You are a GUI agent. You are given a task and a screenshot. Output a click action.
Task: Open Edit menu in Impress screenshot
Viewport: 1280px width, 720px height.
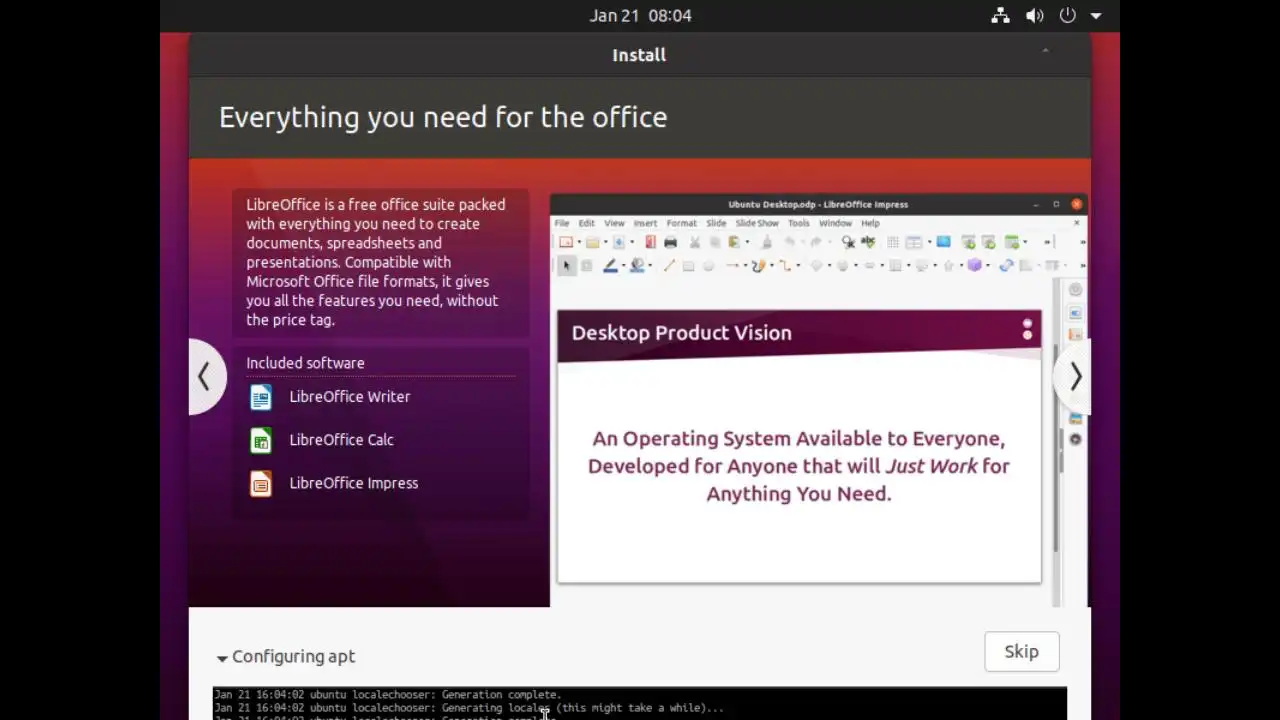pos(586,223)
